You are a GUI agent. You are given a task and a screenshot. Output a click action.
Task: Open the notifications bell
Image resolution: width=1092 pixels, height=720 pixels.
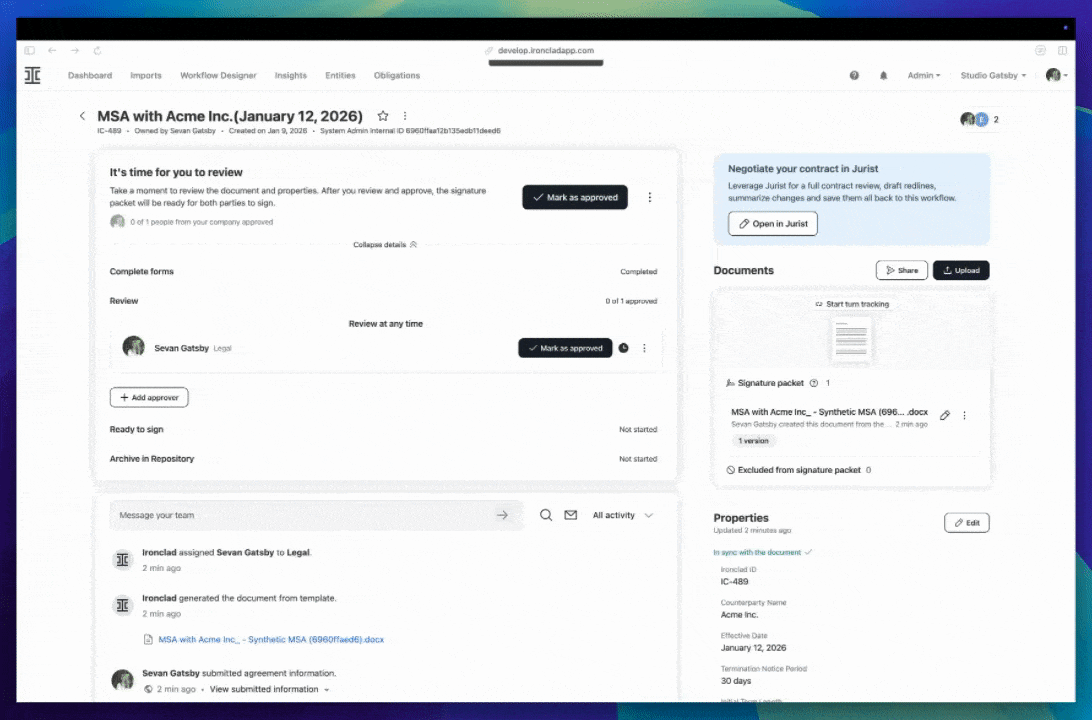coord(883,75)
